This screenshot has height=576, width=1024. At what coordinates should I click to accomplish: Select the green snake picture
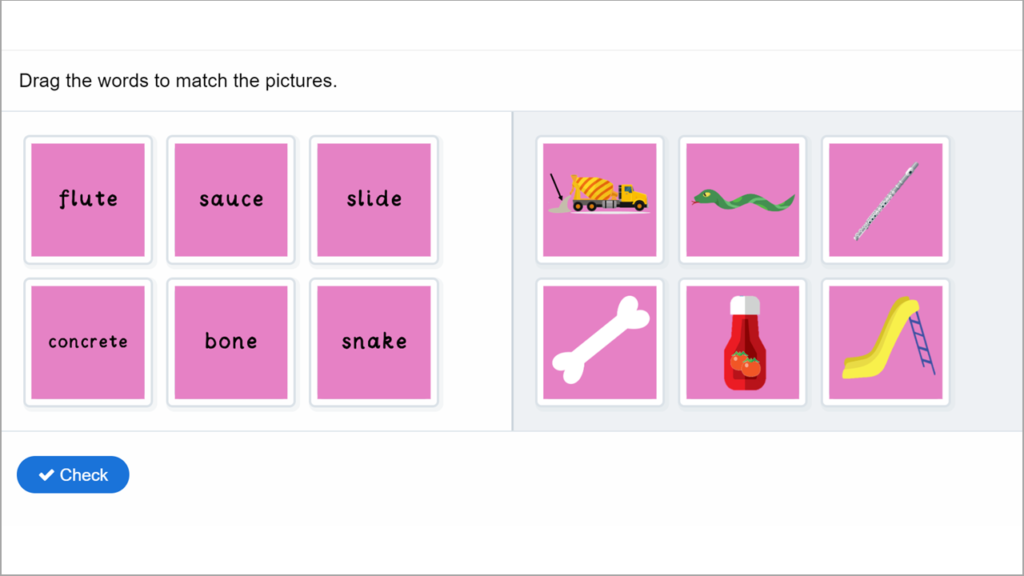pyautogui.click(x=742, y=199)
